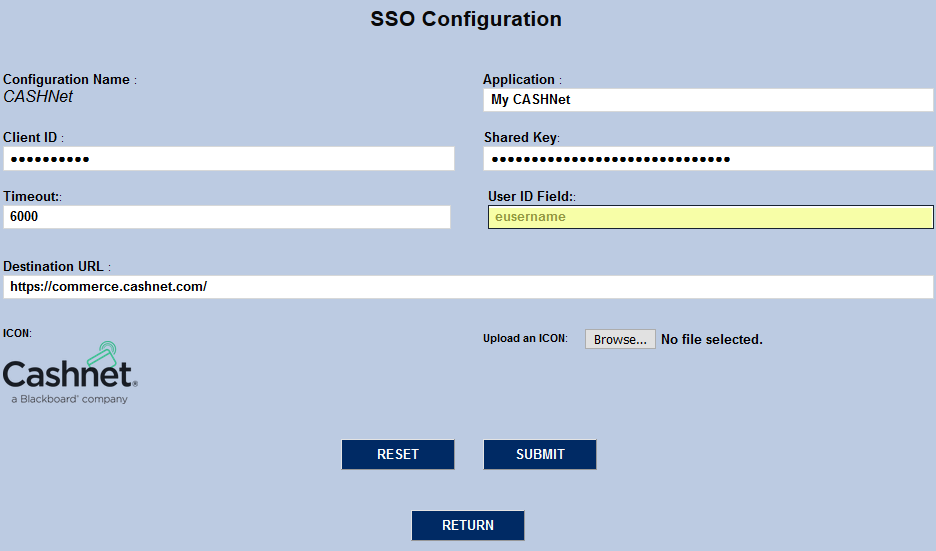Screen dimensions: 936x551
Task: Click the Configuration Name label
Action: click(67, 80)
